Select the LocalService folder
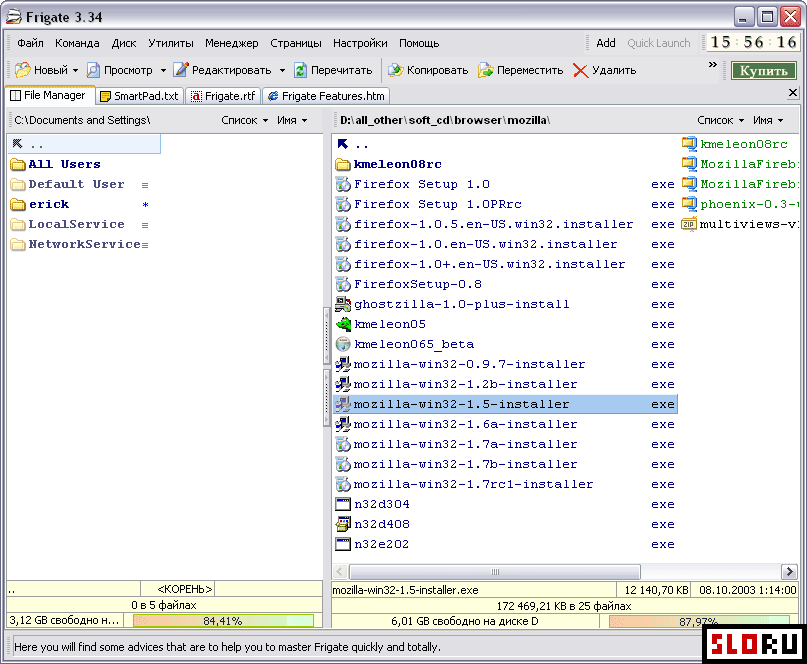This screenshot has height=664, width=807. [76, 224]
